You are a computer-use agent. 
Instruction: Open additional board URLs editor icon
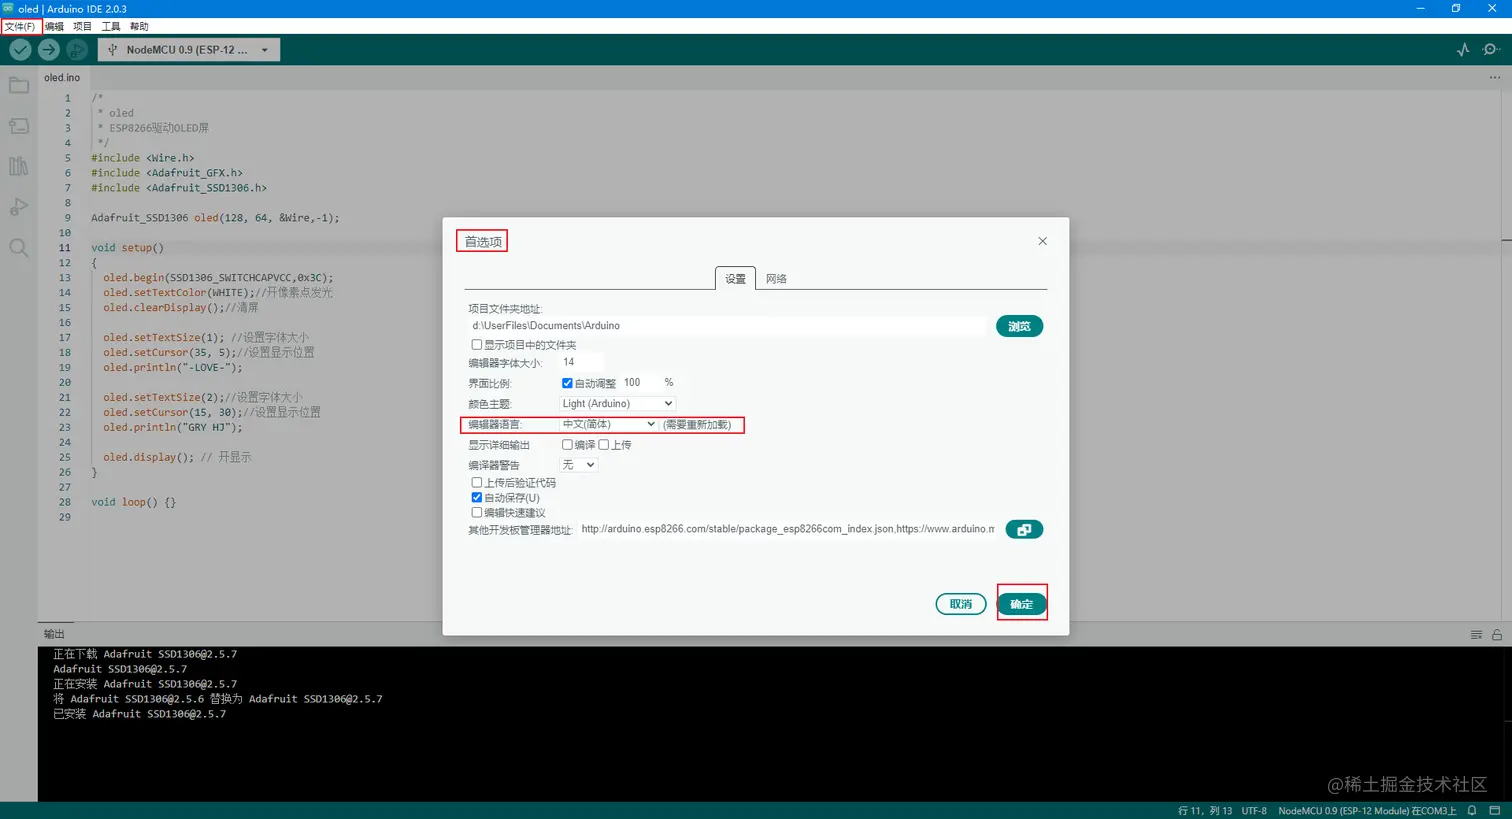1024,529
